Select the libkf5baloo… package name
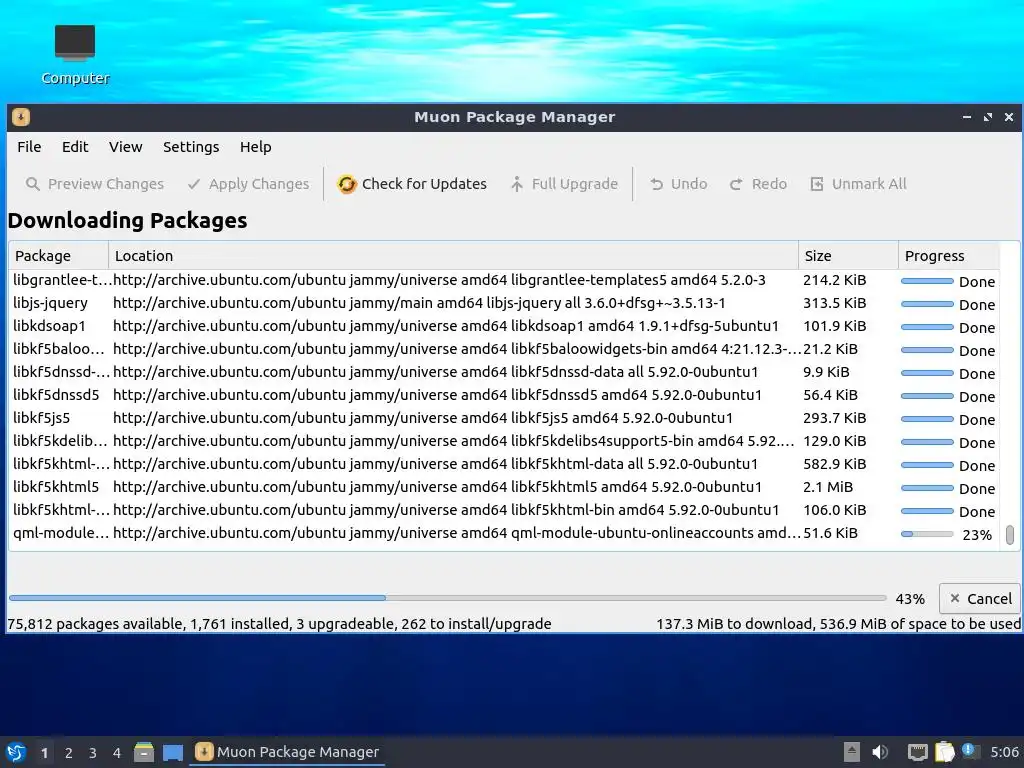The image size is (1024, 768). click(59, 349)
